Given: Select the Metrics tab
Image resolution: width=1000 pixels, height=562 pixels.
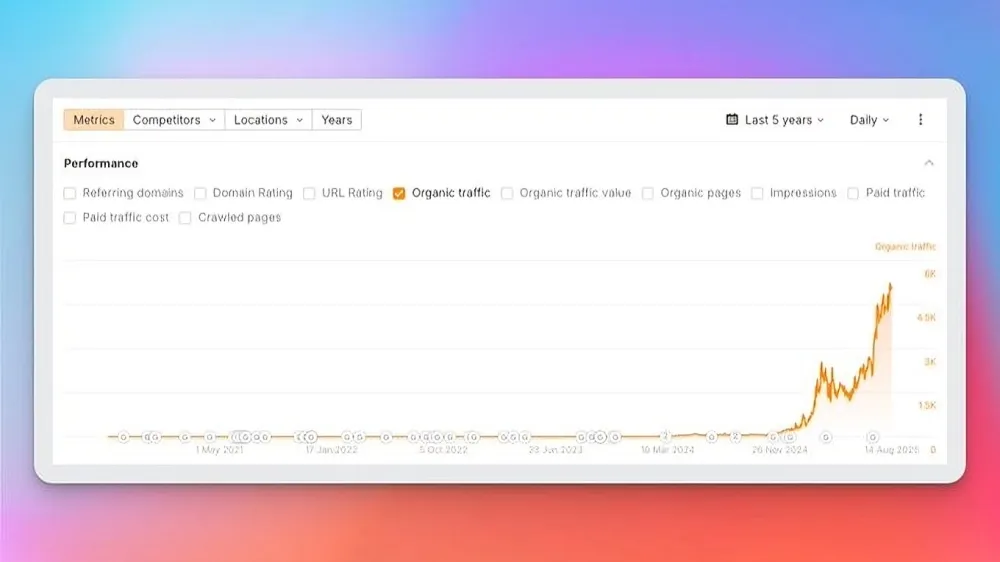Looking at the screenshot, I should coord(94,120).
